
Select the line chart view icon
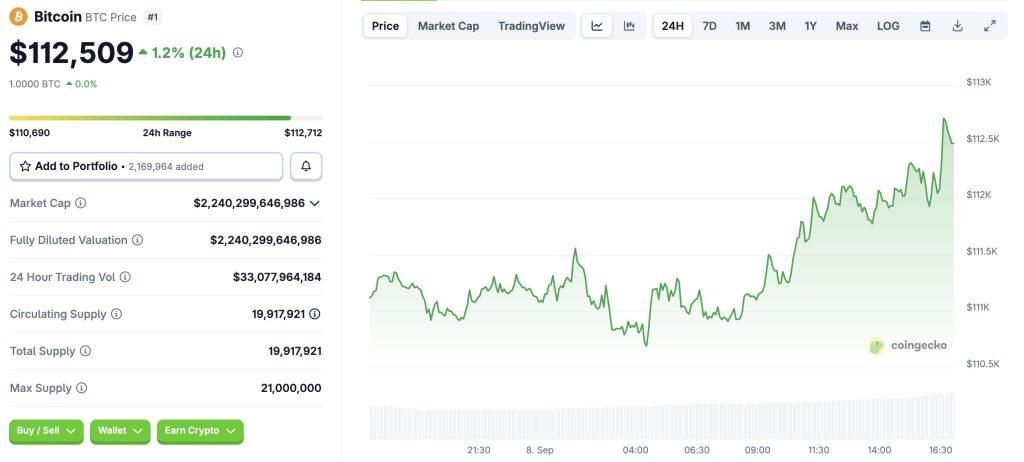click(x=597, y=26)
